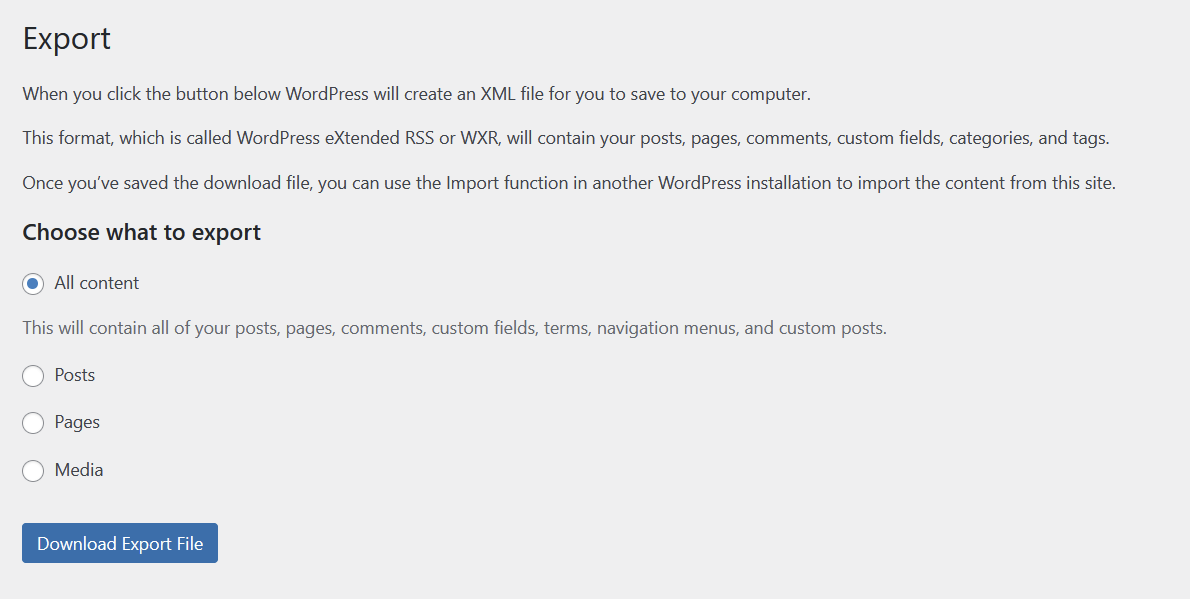Pick the Media radio button
The width and height of the screenshot is (1190, 599).
tap(33, 471)
